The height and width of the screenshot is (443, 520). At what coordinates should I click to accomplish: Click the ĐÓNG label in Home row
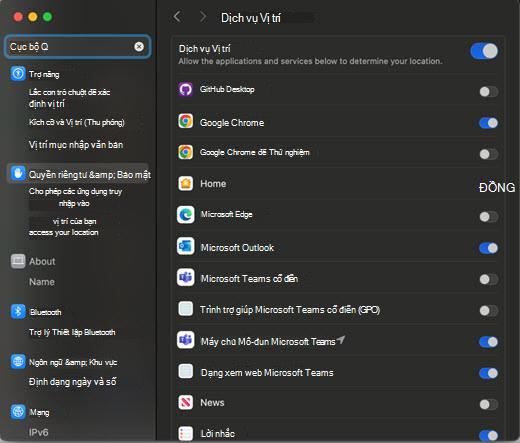coord(497,188)
